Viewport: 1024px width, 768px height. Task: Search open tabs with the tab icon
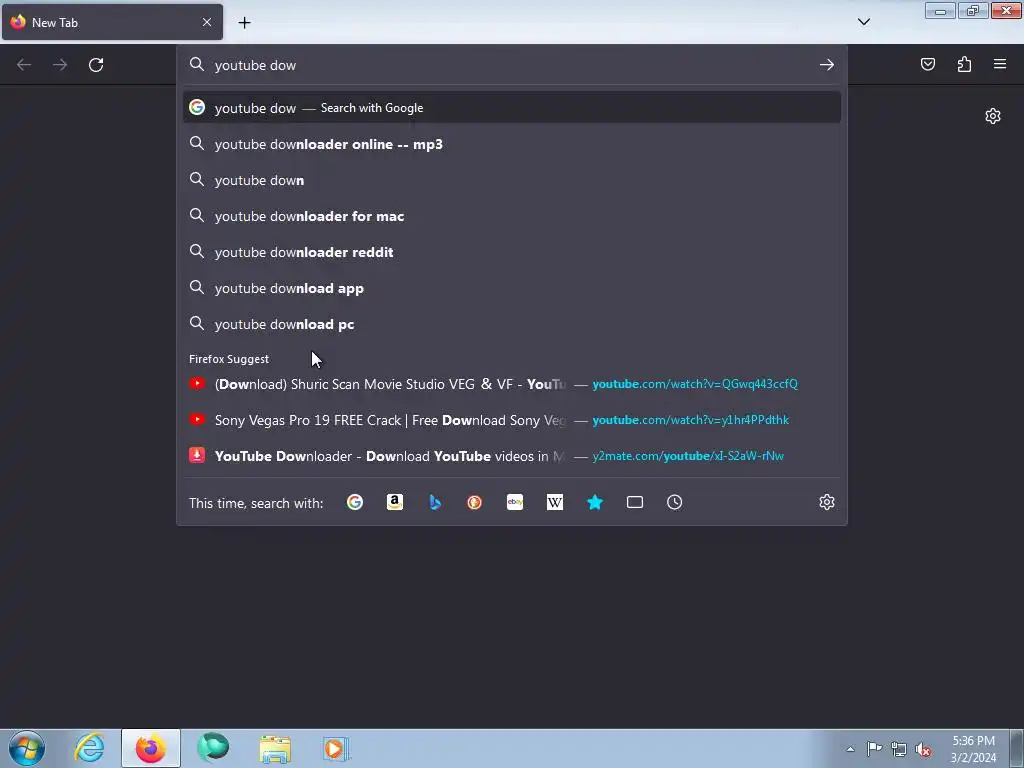(x=635, y=502)
